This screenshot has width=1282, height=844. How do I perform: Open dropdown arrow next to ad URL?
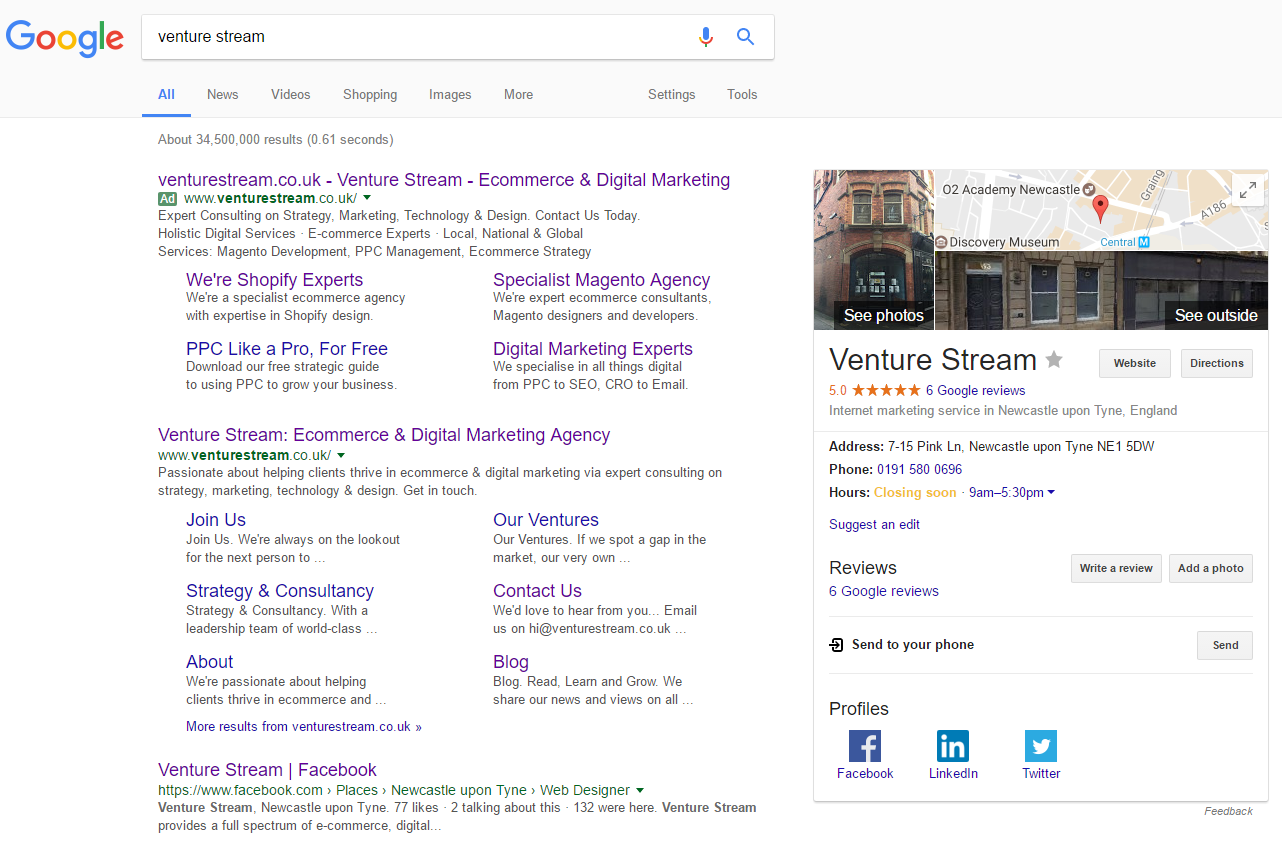tap(366, 198)
